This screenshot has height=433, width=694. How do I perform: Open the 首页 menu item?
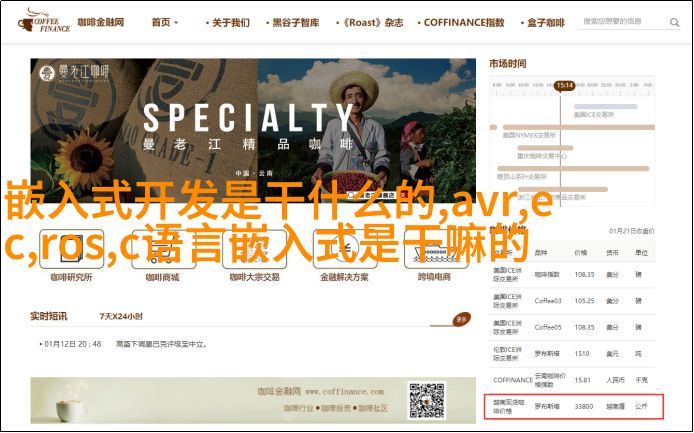[161, 22]
